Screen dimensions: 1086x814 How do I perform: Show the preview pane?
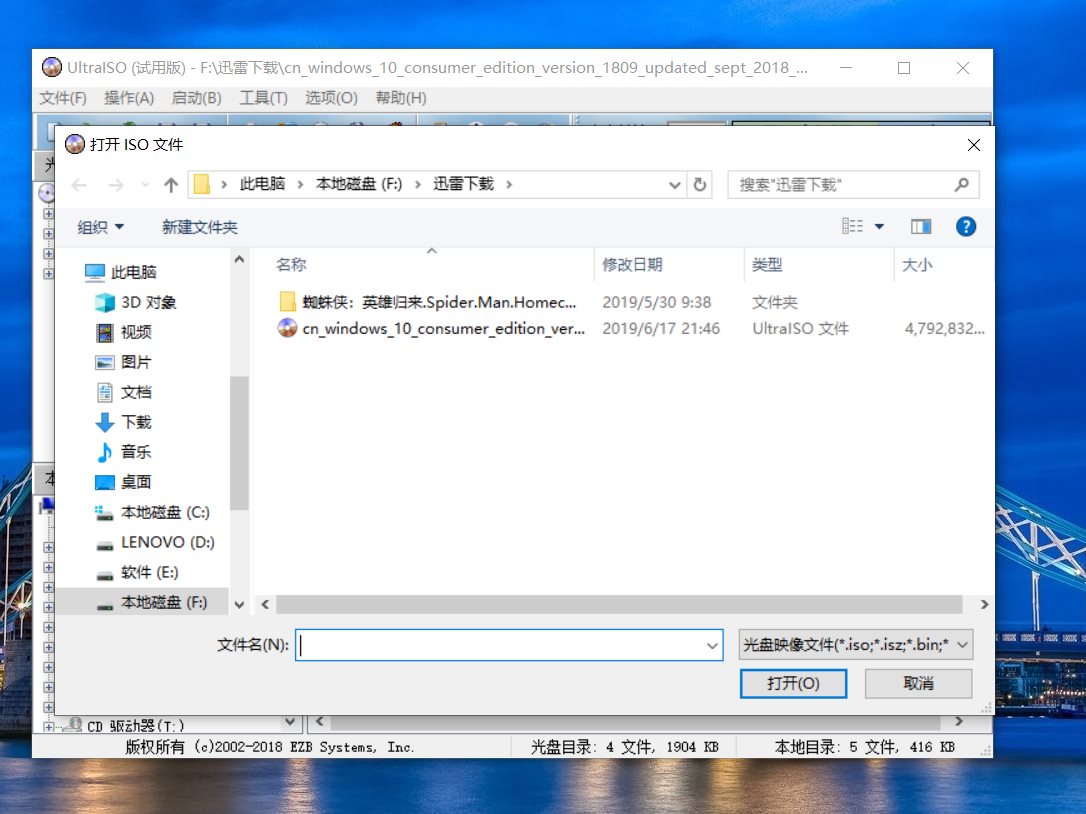click(x=920, y=227)
